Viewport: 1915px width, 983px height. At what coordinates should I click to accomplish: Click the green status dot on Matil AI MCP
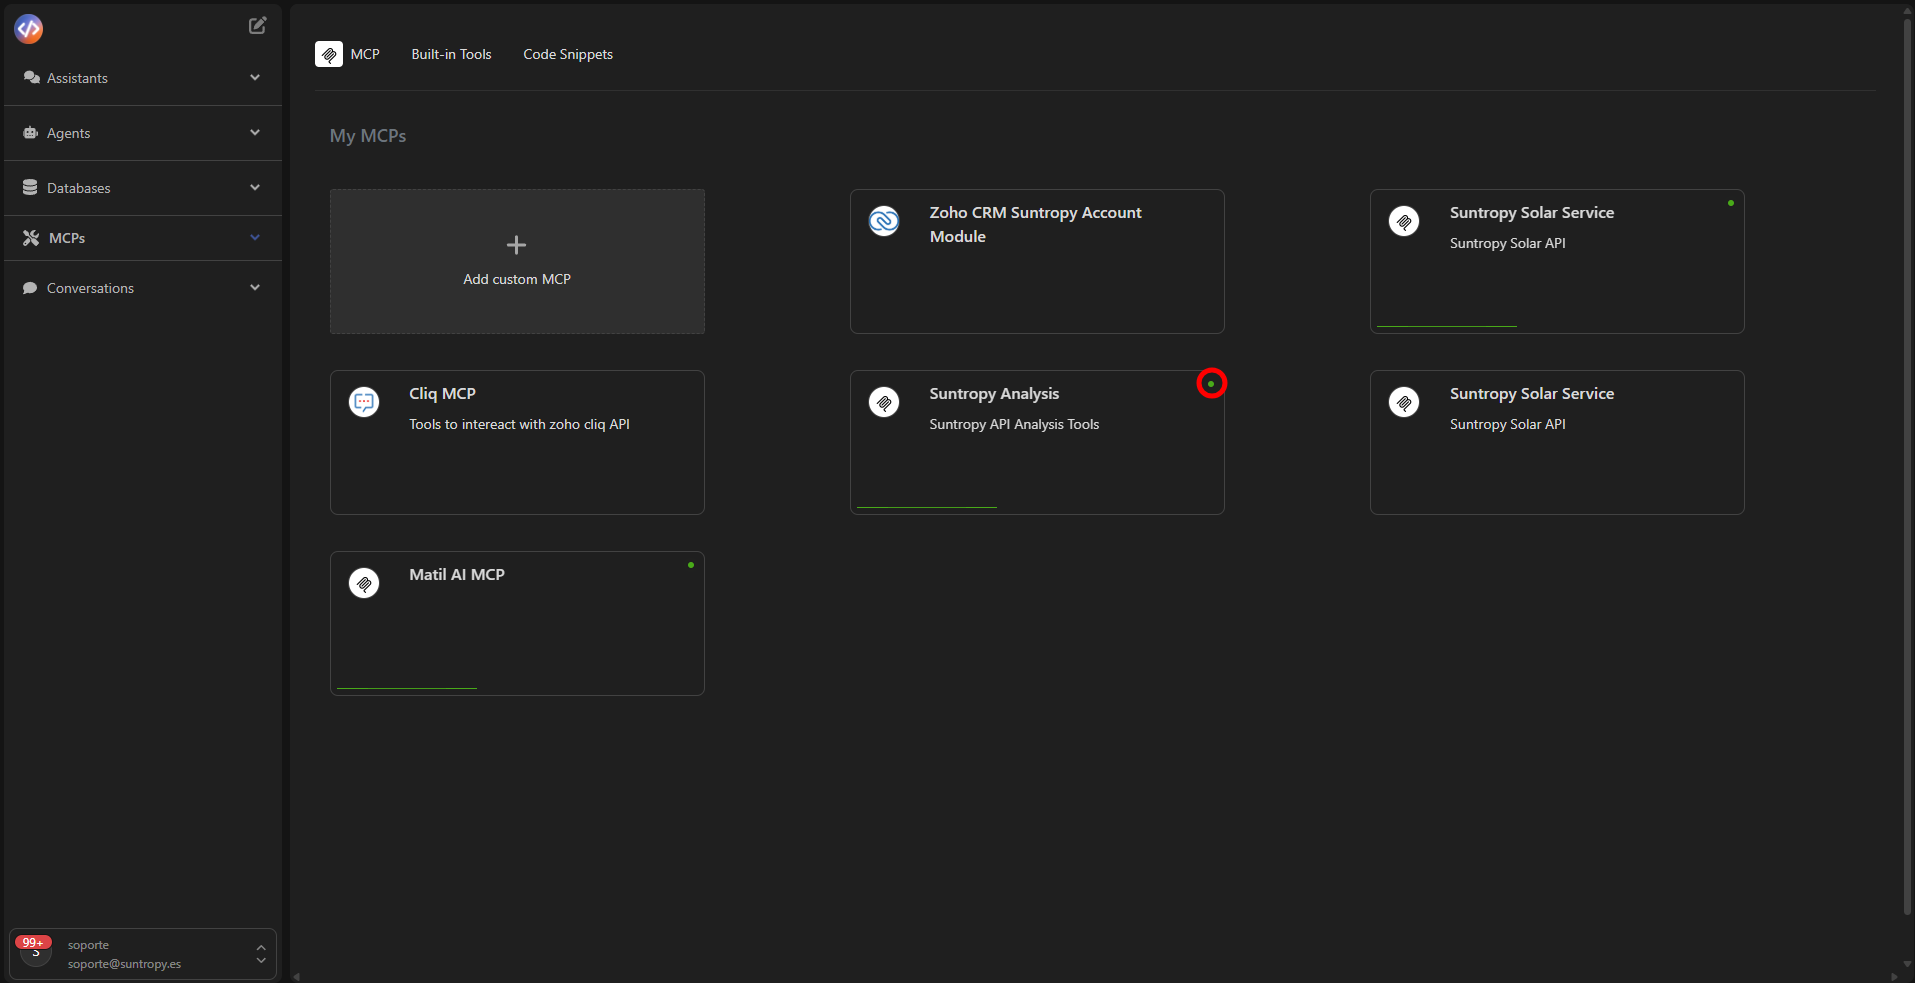coord(691,565)
